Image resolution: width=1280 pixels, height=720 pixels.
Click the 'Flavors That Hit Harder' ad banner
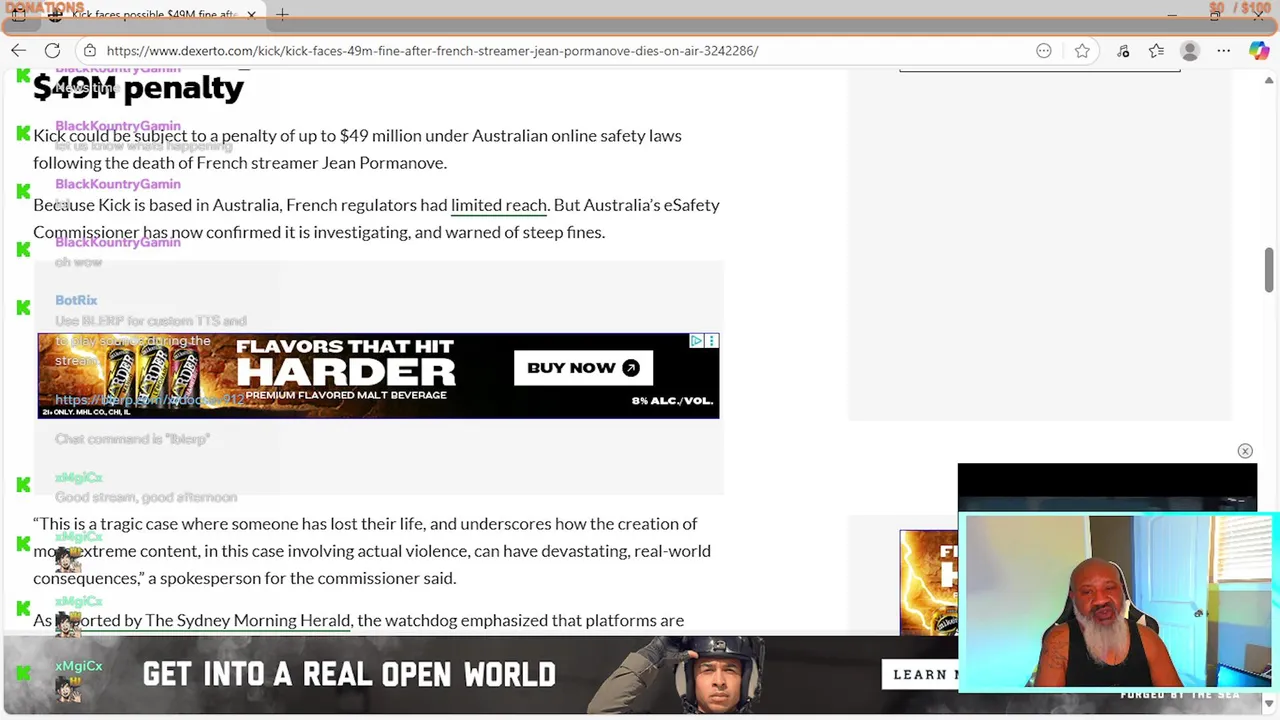[378, 376]
